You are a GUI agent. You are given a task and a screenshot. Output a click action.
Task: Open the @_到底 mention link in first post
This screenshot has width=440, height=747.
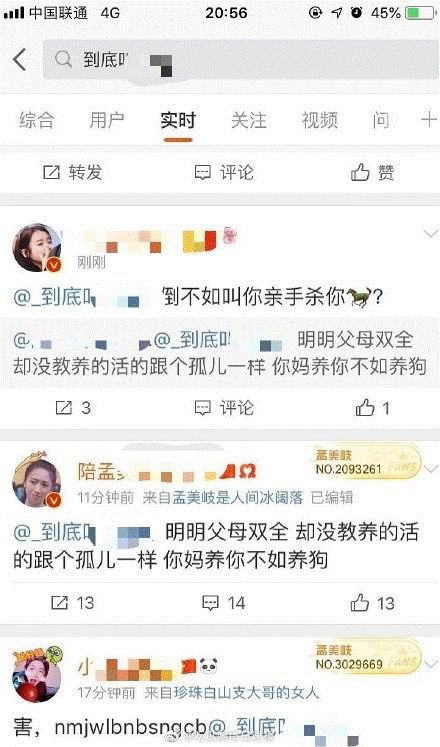pyautogui.click(x=81, y=297)
